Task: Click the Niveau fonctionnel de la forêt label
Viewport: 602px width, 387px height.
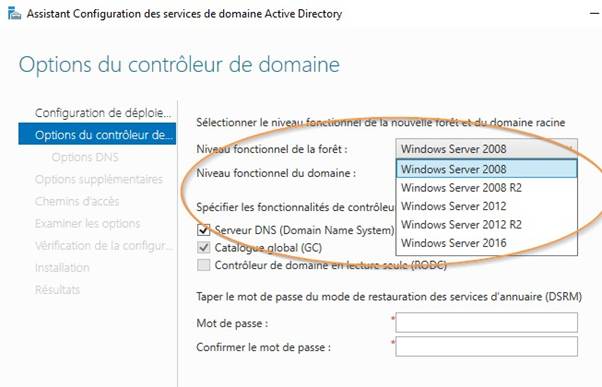Action: click(x=272, y=149)
